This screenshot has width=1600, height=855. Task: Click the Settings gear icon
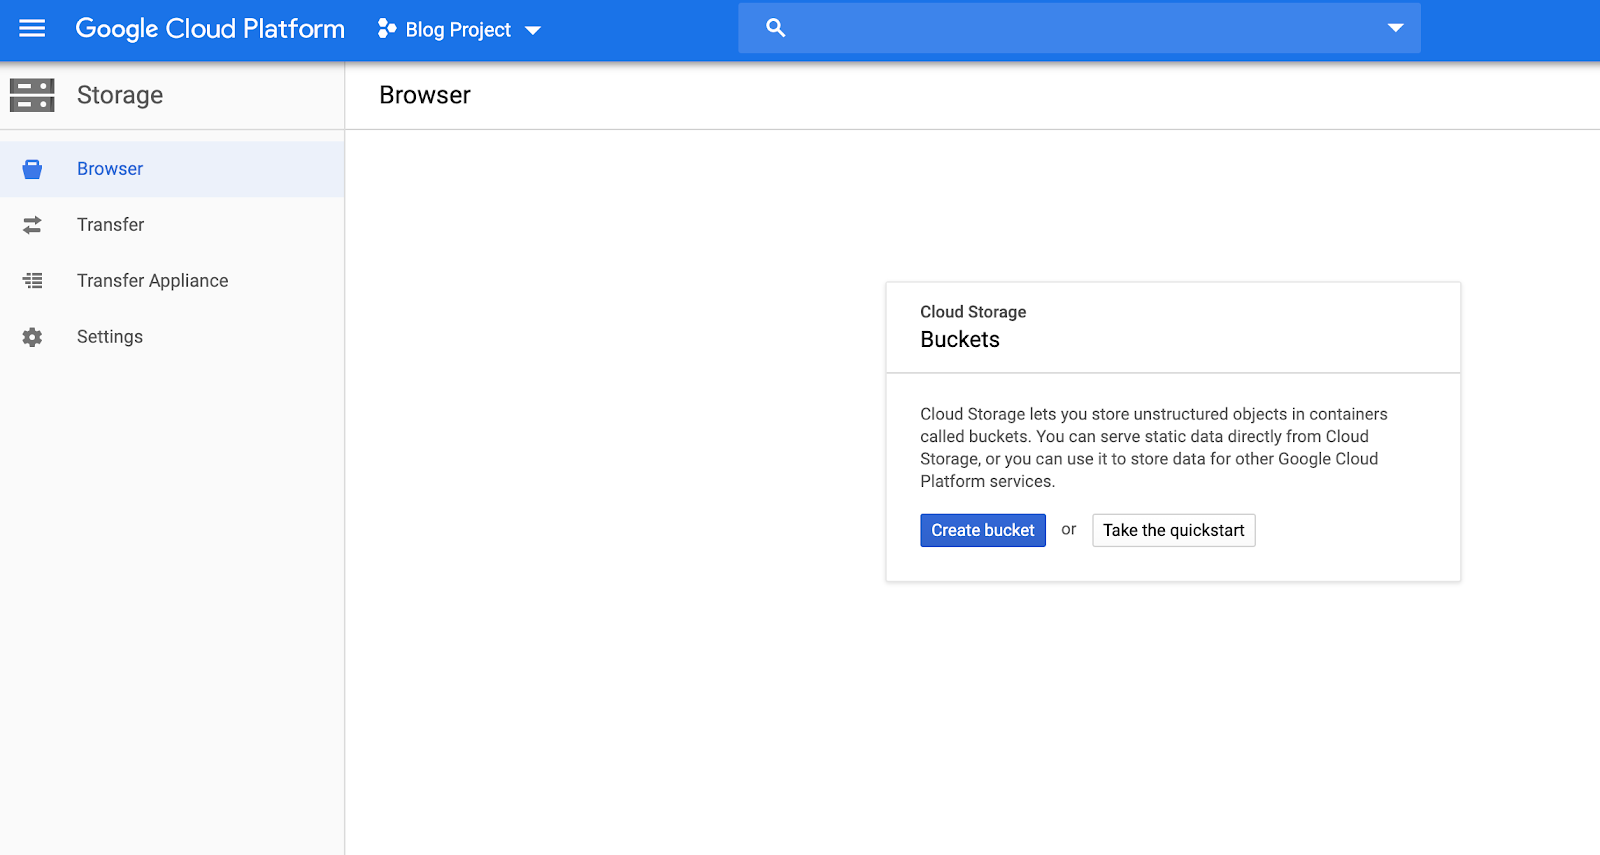(32, 337)
